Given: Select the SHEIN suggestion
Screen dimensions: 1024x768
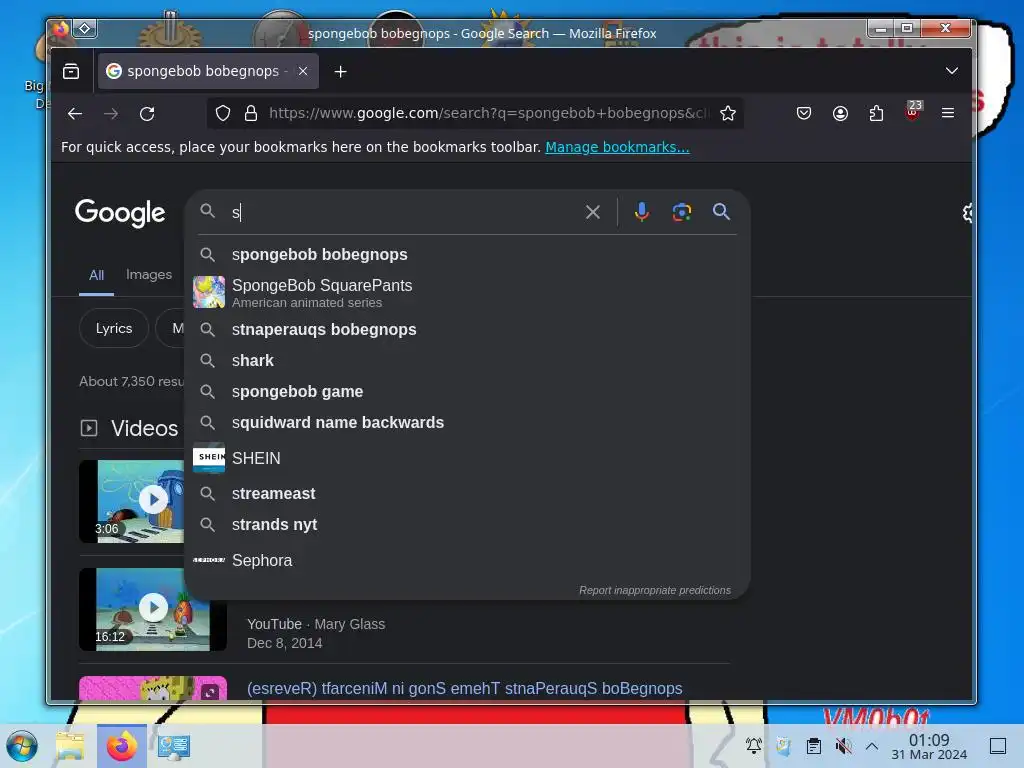Looking at the screenshot, I should pos(466,458).
